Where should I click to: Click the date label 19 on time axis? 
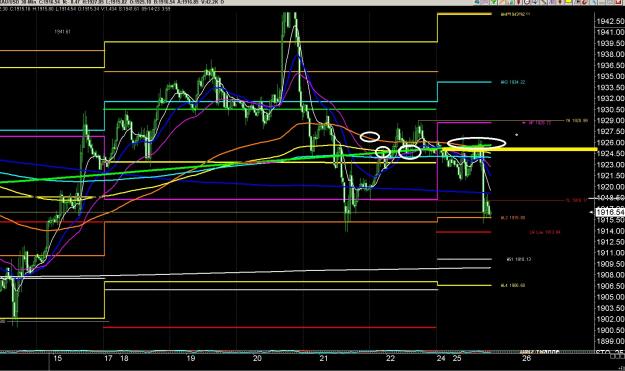[191, 358]
